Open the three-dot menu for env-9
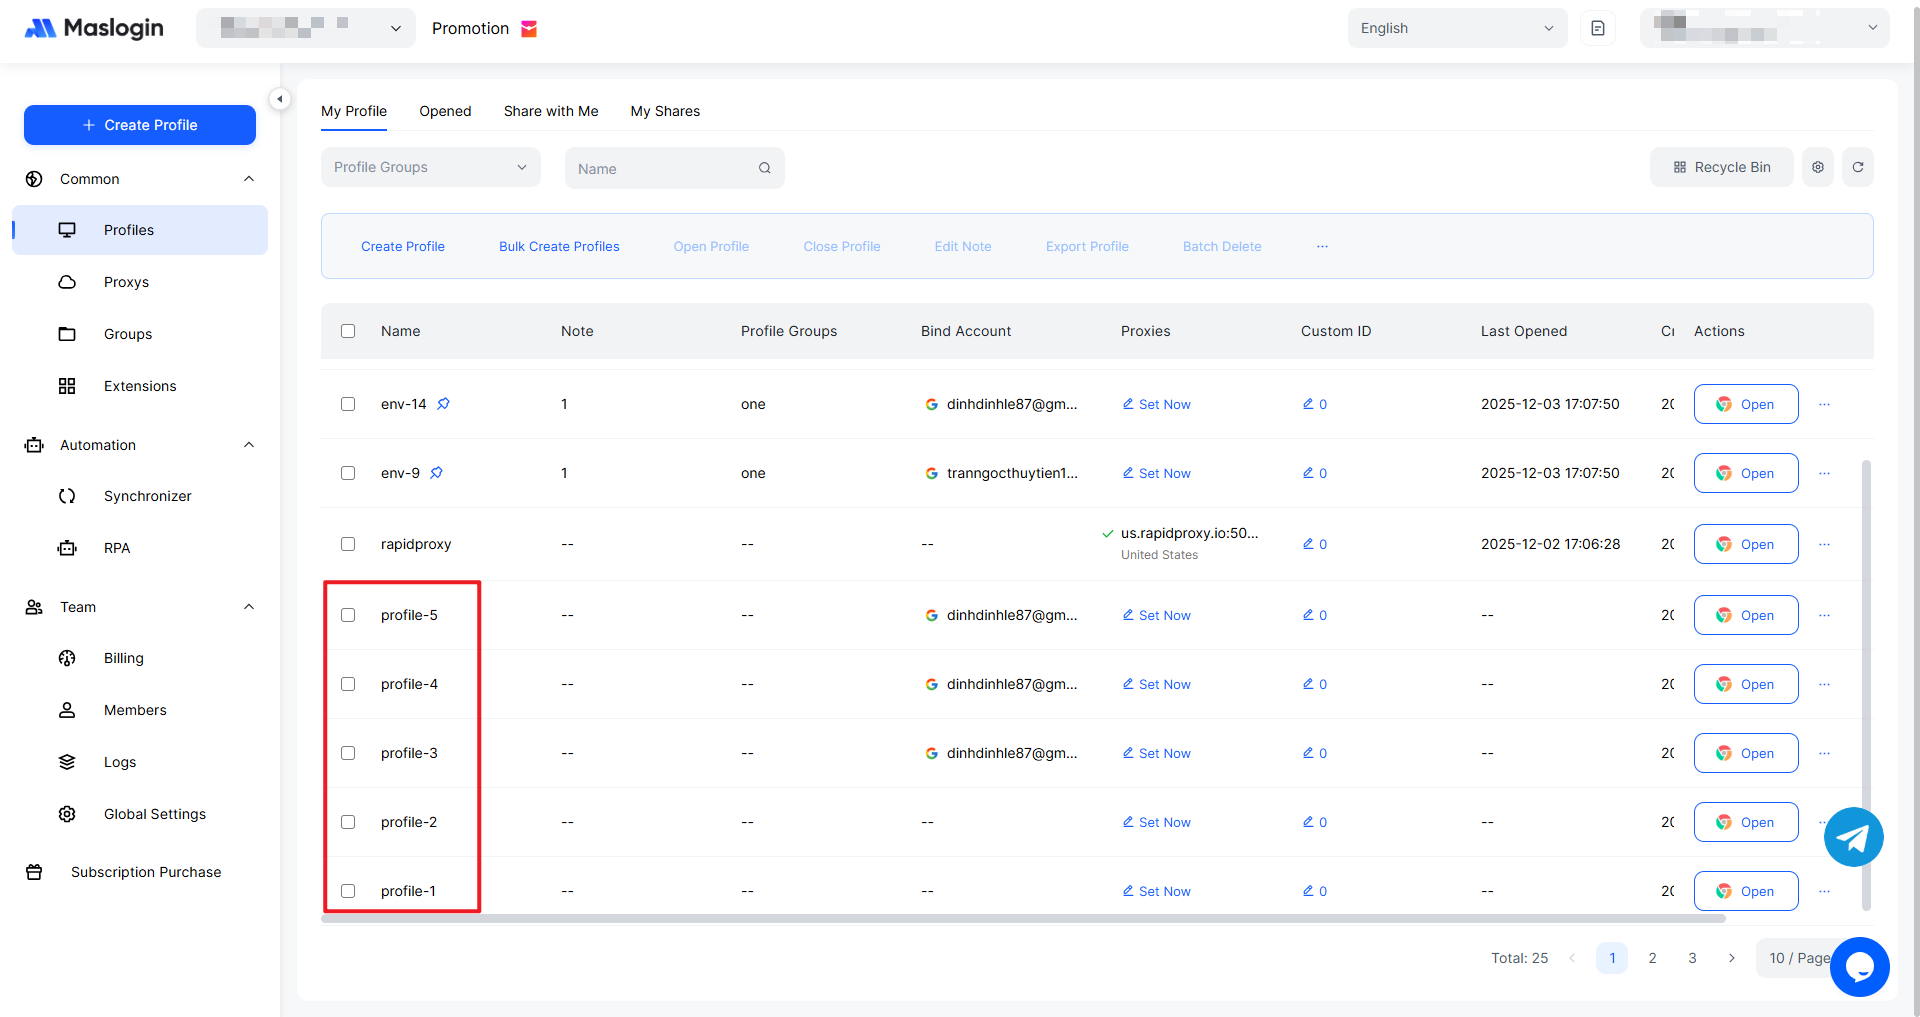The width and height of the screenshot is (1920, 1017). (1824, 473)
